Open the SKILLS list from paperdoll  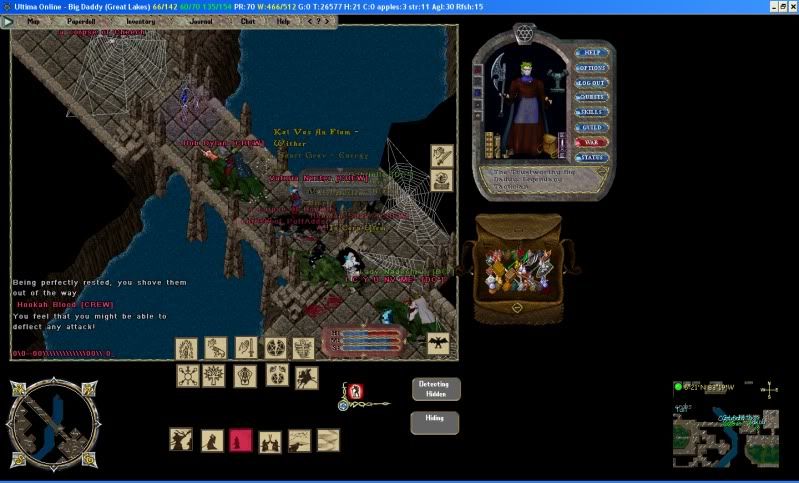pos(592,112)
